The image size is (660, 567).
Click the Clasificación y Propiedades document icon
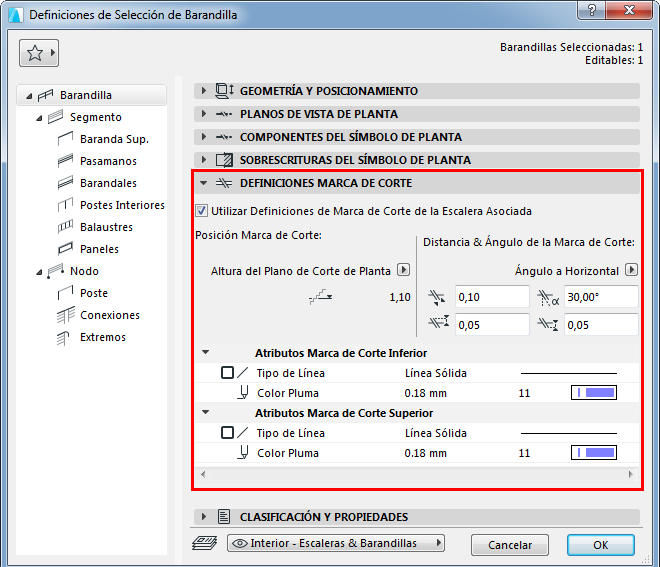[224, 516]
